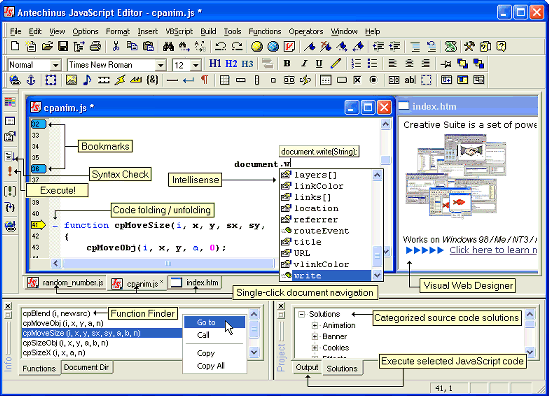Choose Go to in context menu
The image size is (549, 396).
tap(214, 322)
